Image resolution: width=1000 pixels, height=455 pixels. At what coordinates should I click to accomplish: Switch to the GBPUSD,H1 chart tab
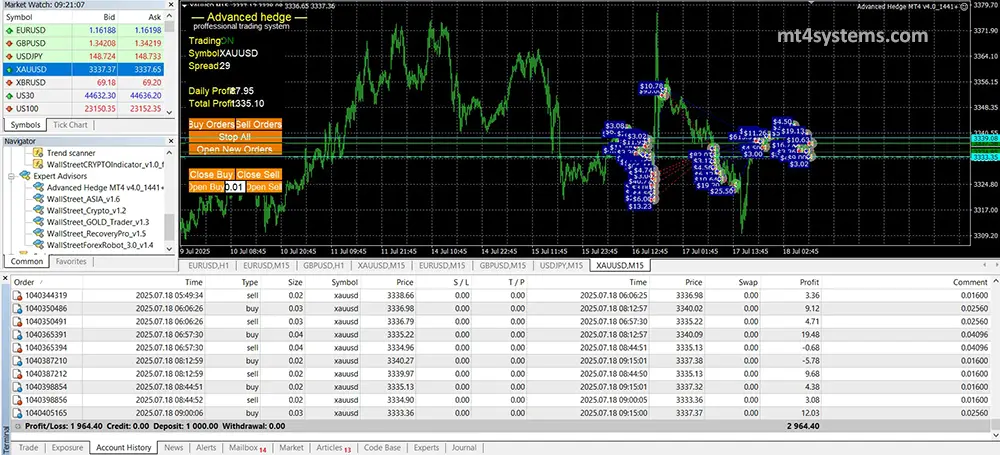tap(320, 266)
